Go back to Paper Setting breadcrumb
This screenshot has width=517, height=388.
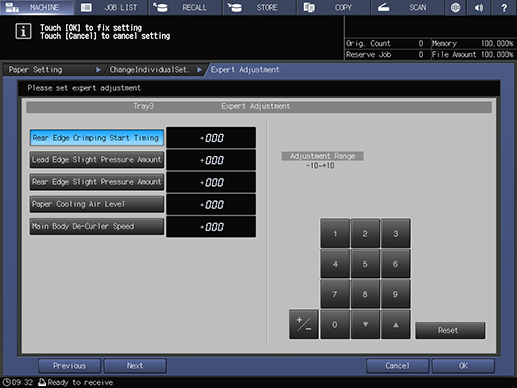tap(53, 70)
